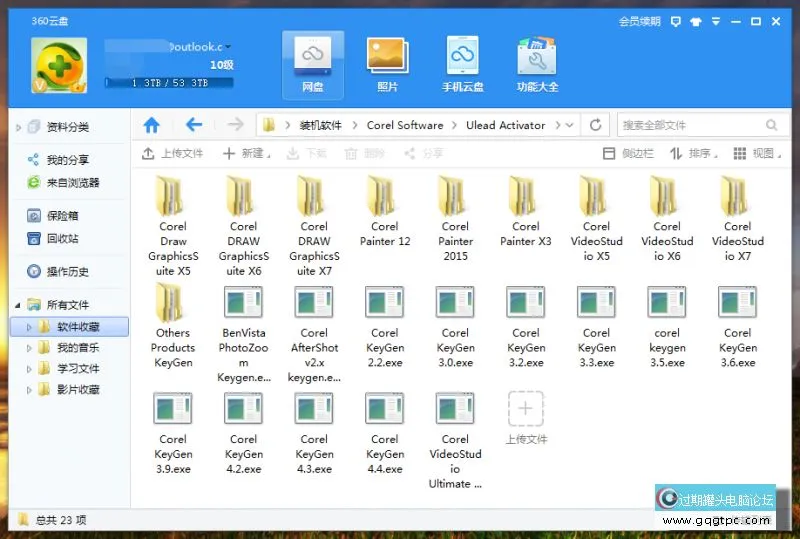800x539 pixels.
Task: Select the 影片收藏 folder in tree
Action: (x=78, y=390)
